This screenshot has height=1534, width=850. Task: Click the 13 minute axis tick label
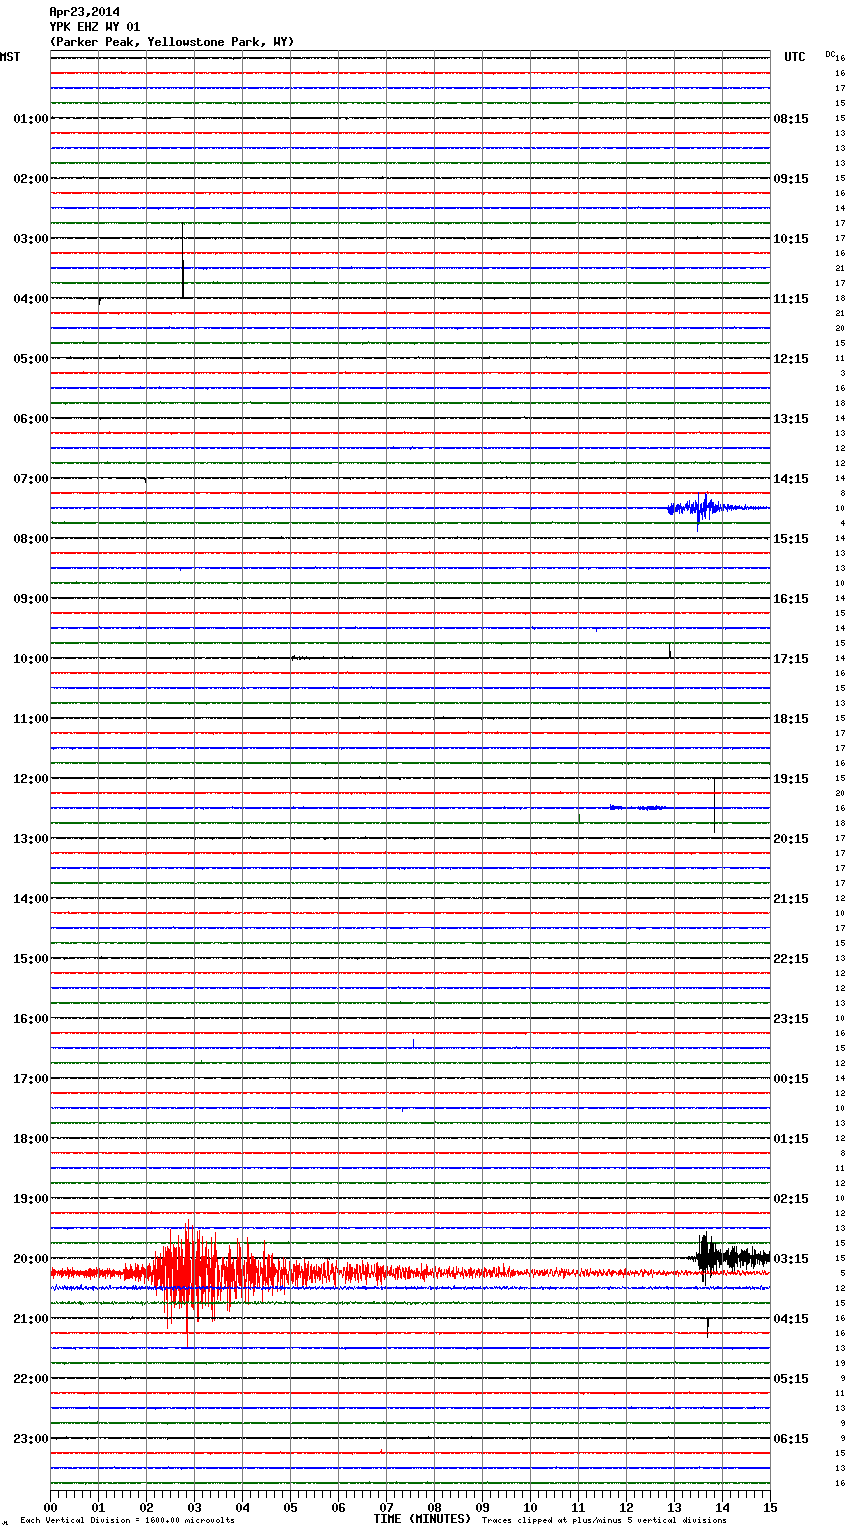[674, 1507]
